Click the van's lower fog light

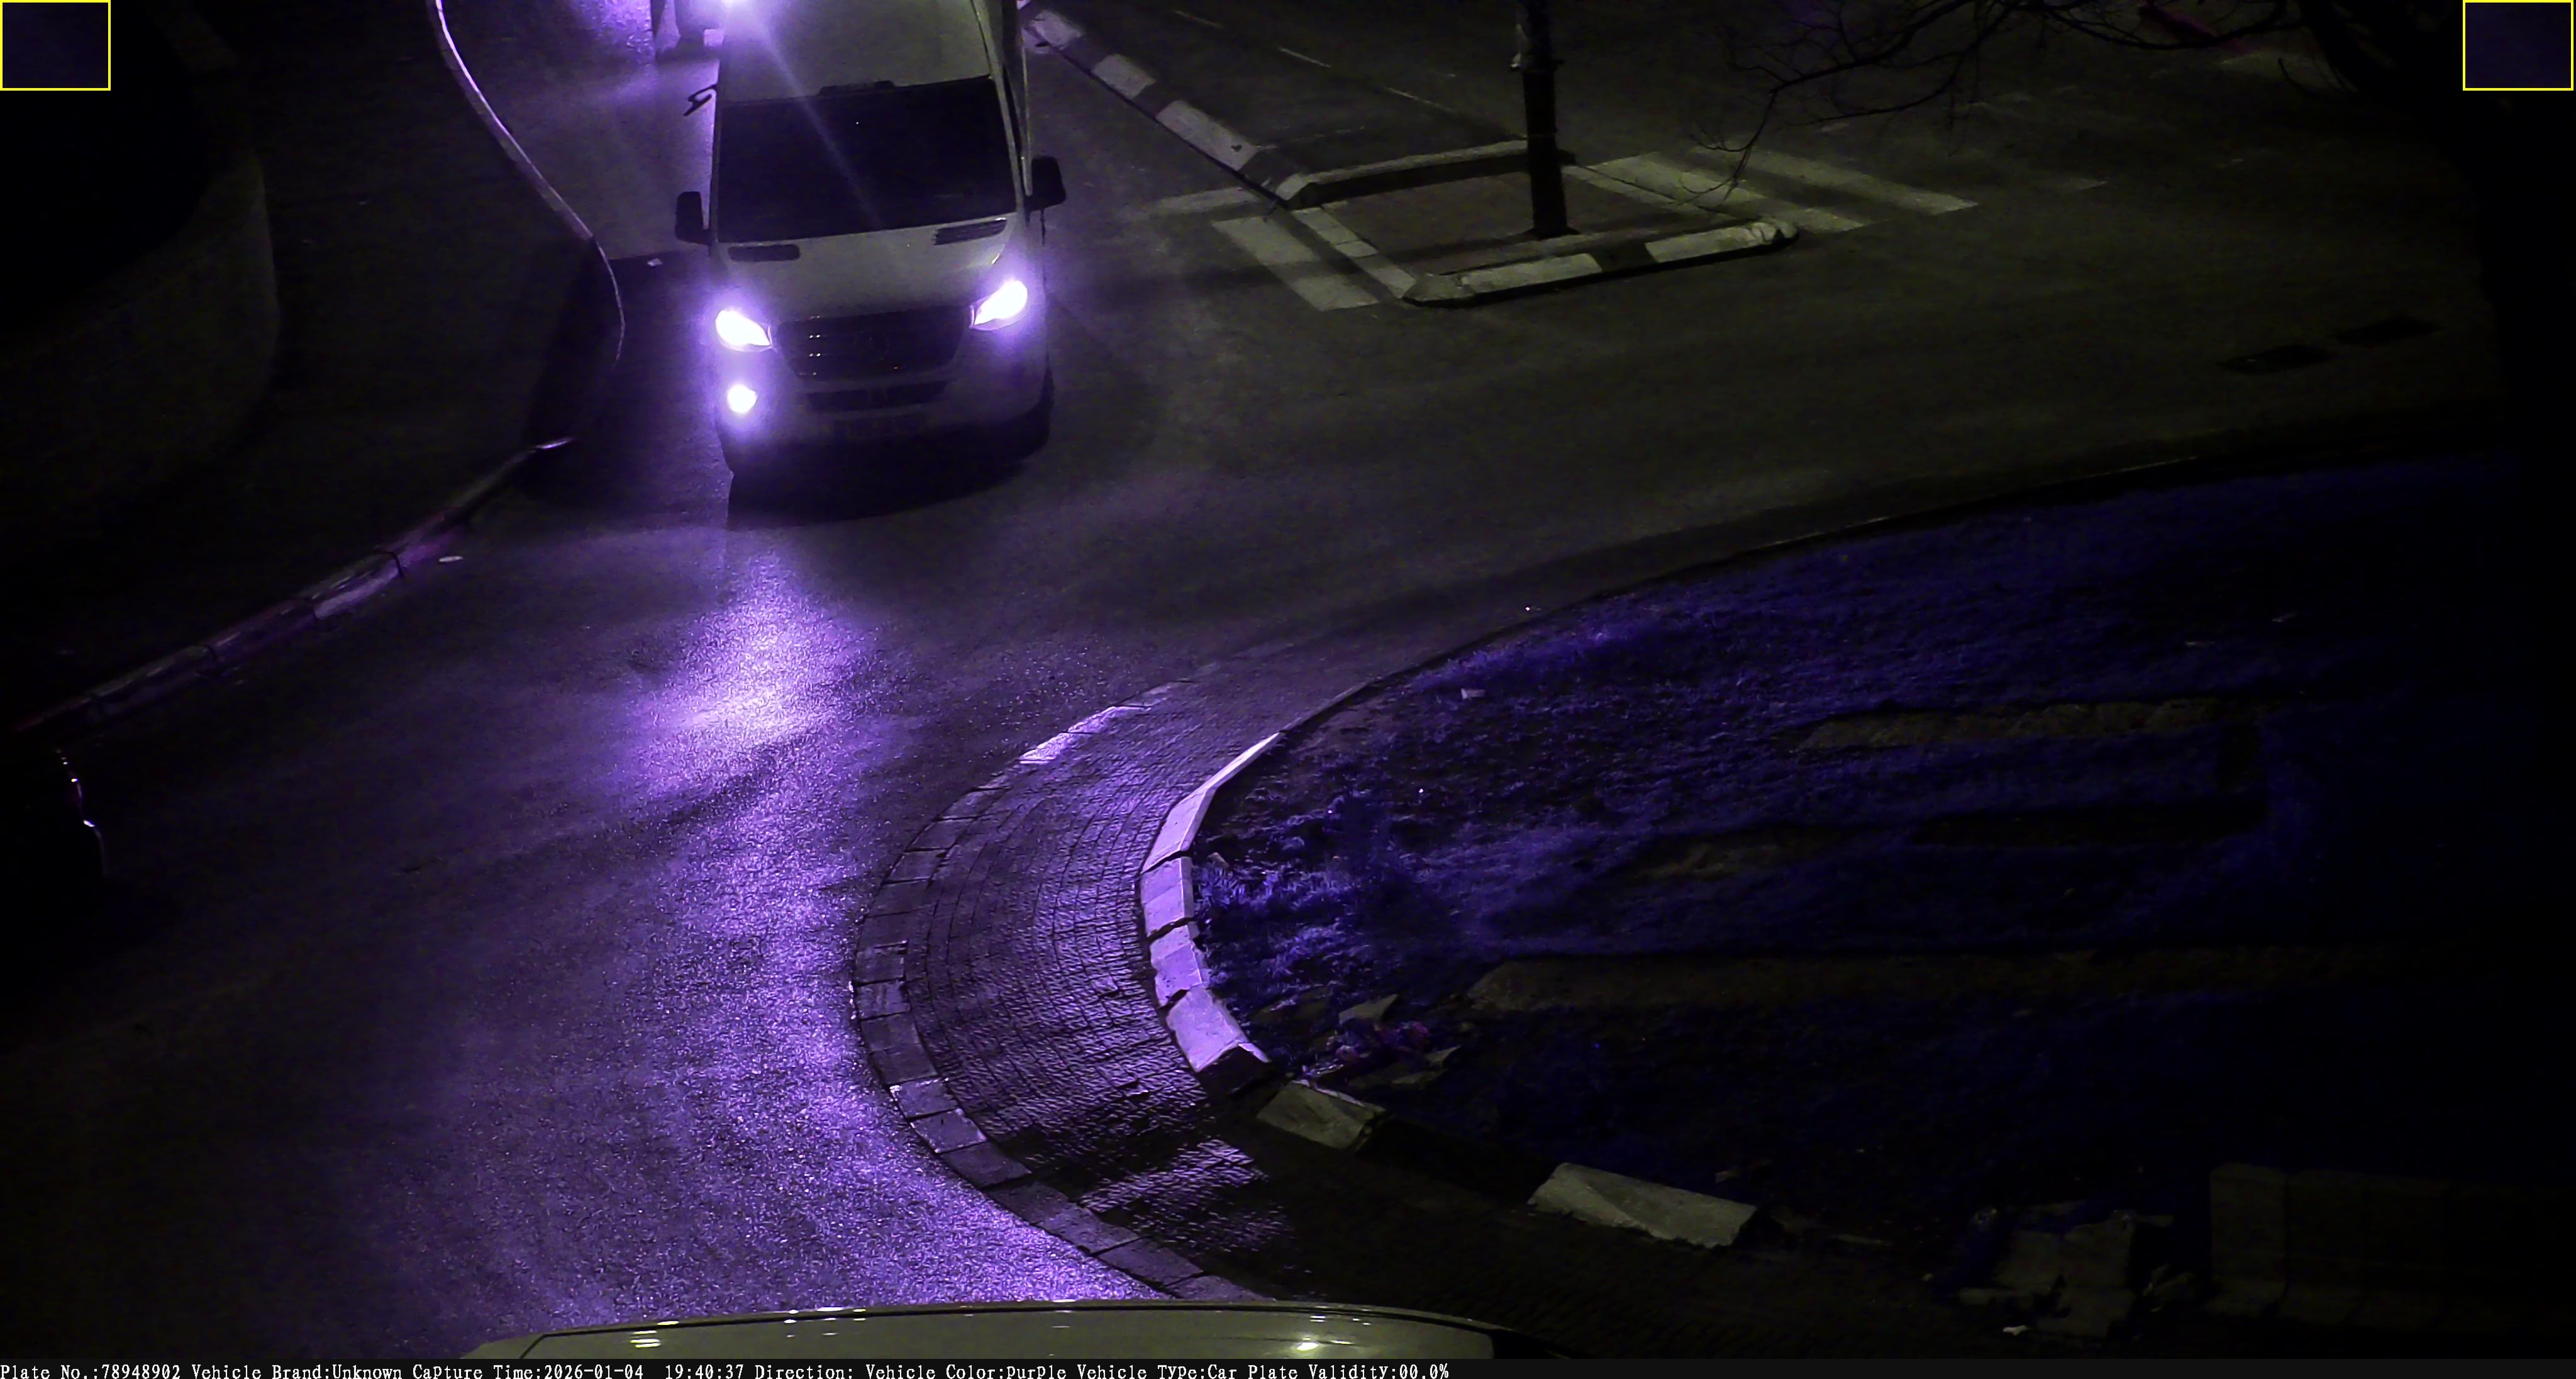(741, 399)
